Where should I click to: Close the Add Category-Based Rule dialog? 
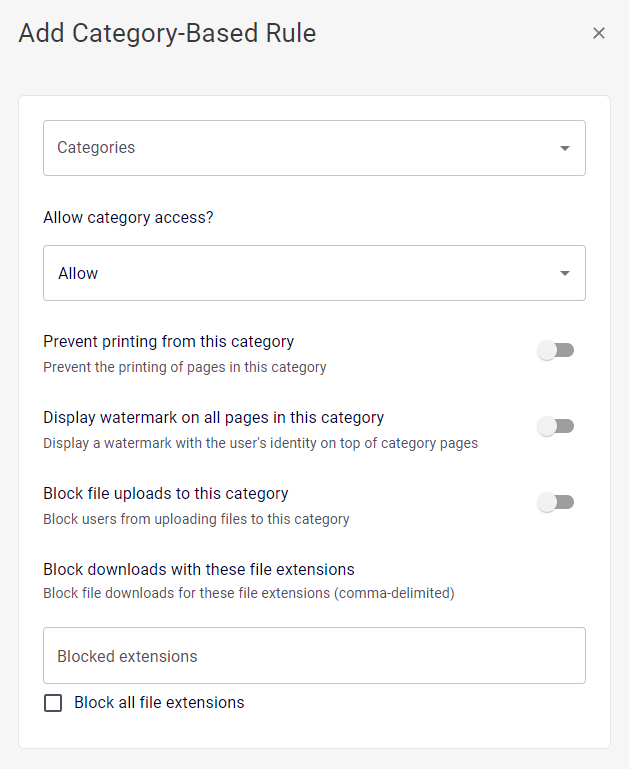coord(599,33)
